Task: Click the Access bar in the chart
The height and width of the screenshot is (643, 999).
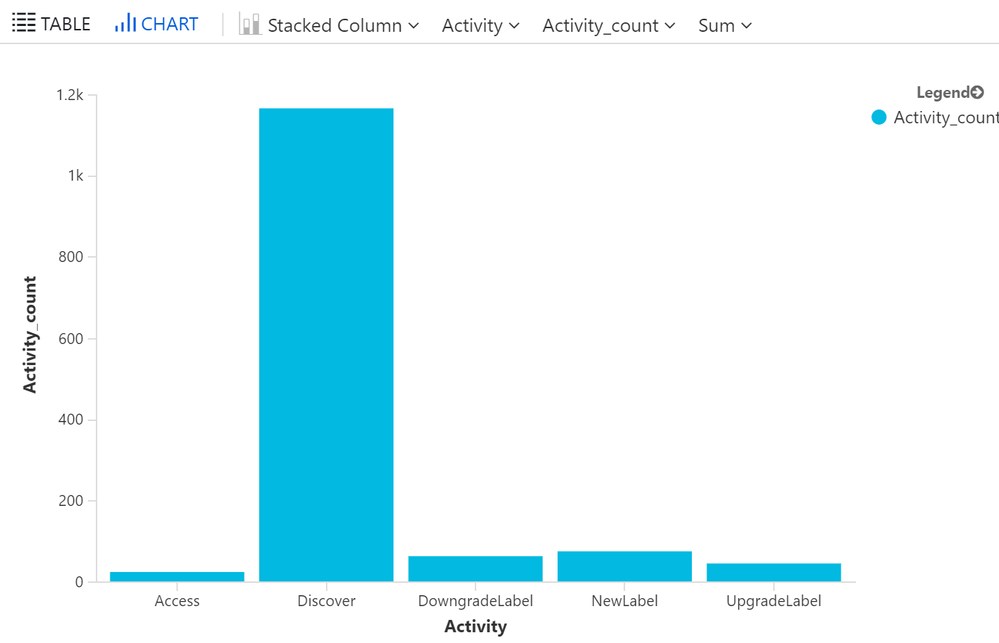Action: point(177,576)
